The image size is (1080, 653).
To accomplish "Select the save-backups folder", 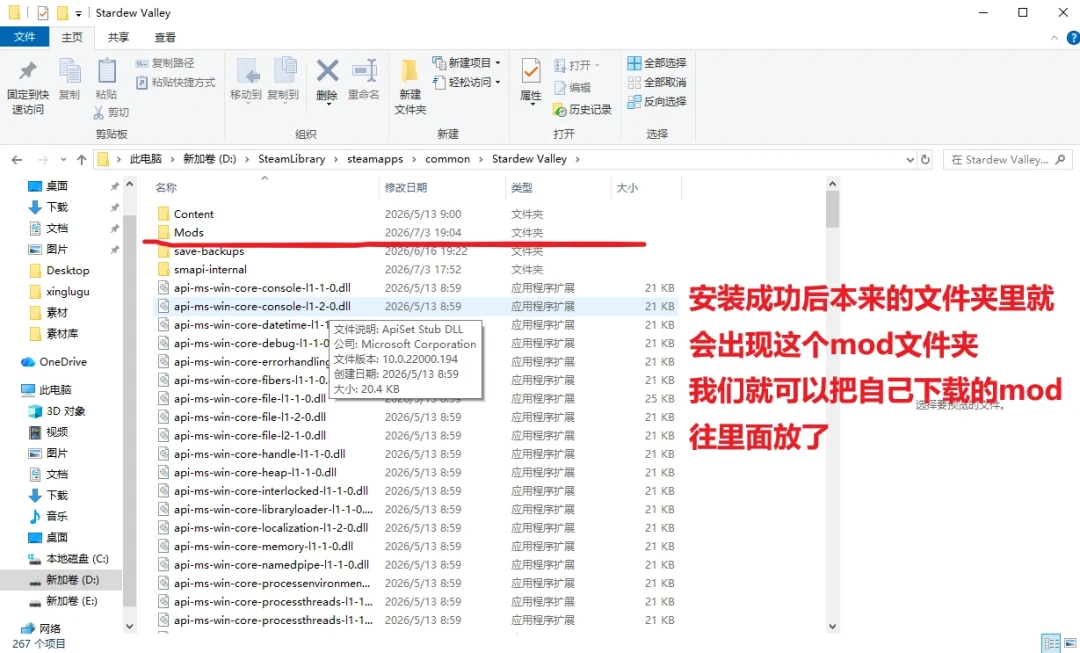I will 209,251.
